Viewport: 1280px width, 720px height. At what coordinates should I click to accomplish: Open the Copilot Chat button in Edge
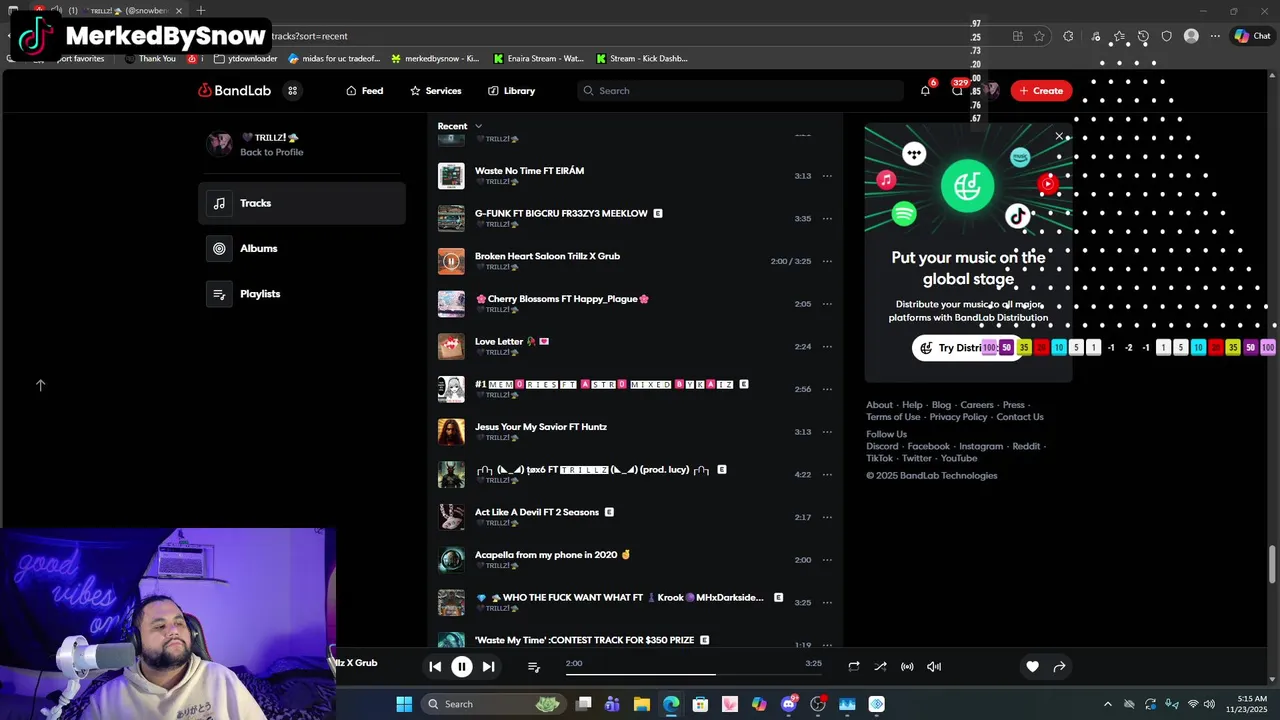[1252, 36]
